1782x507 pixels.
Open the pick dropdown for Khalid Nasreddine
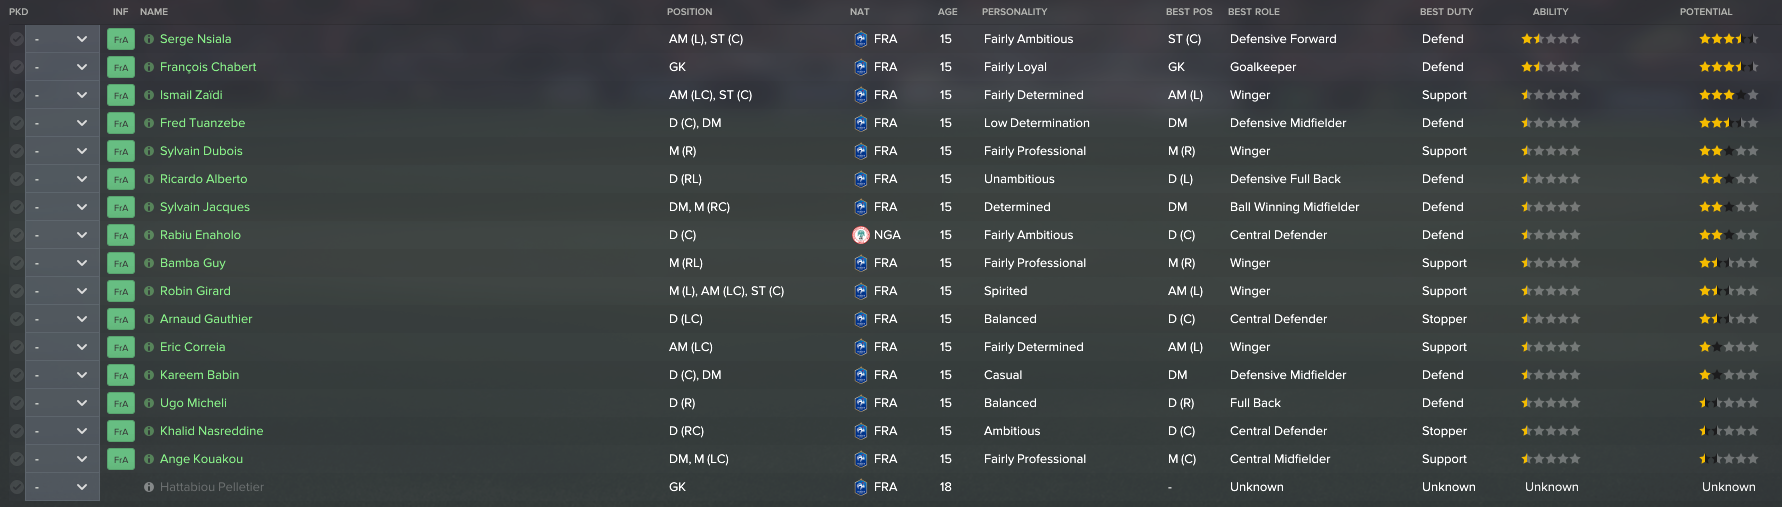click(x=62, y=431)
